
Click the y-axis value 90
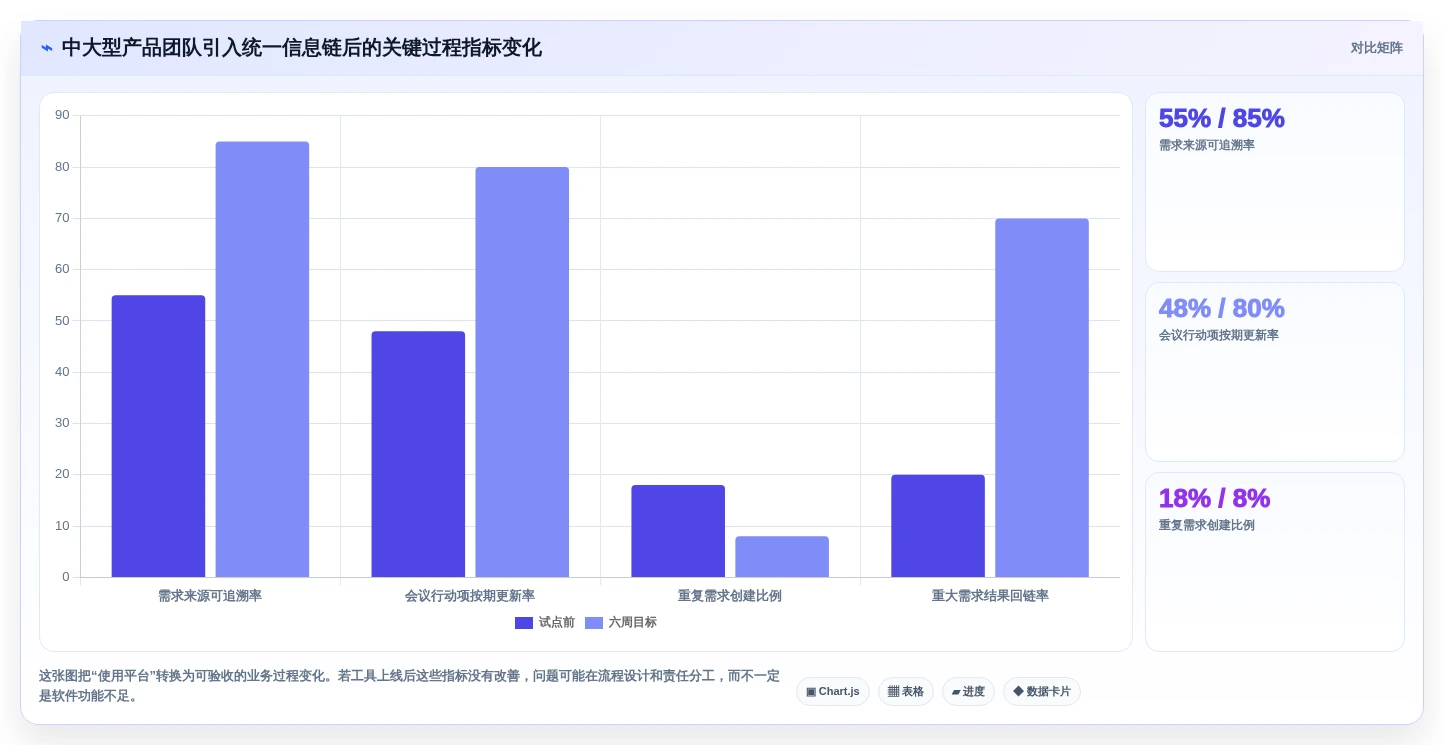(62, 115)
